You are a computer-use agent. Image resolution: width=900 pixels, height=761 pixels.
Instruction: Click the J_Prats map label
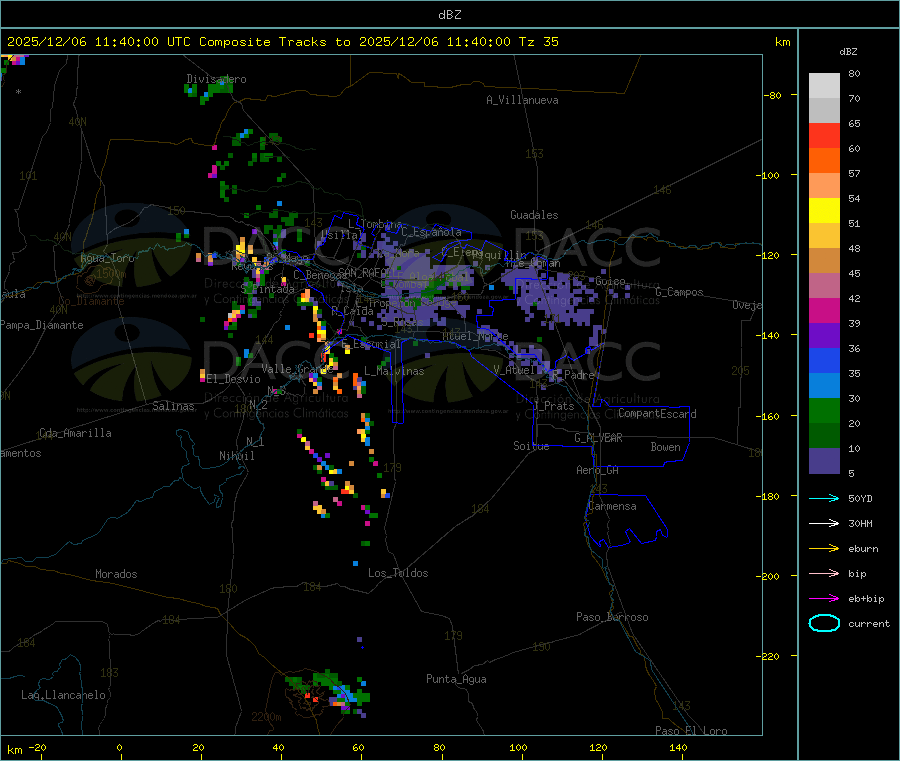tap(553, 406)
